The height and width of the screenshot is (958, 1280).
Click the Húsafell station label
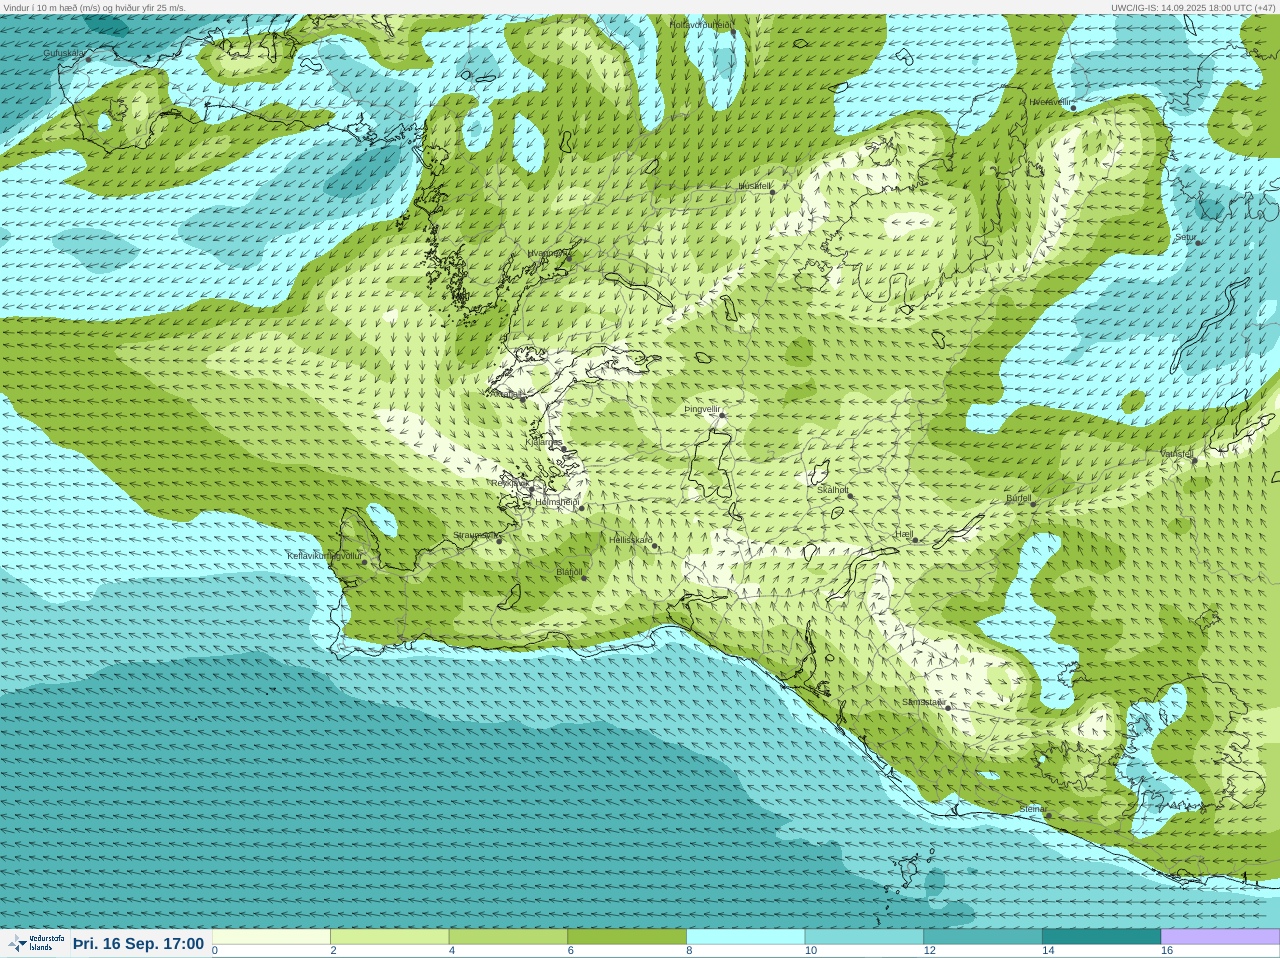pyautogui.click(x=755, y=186)
